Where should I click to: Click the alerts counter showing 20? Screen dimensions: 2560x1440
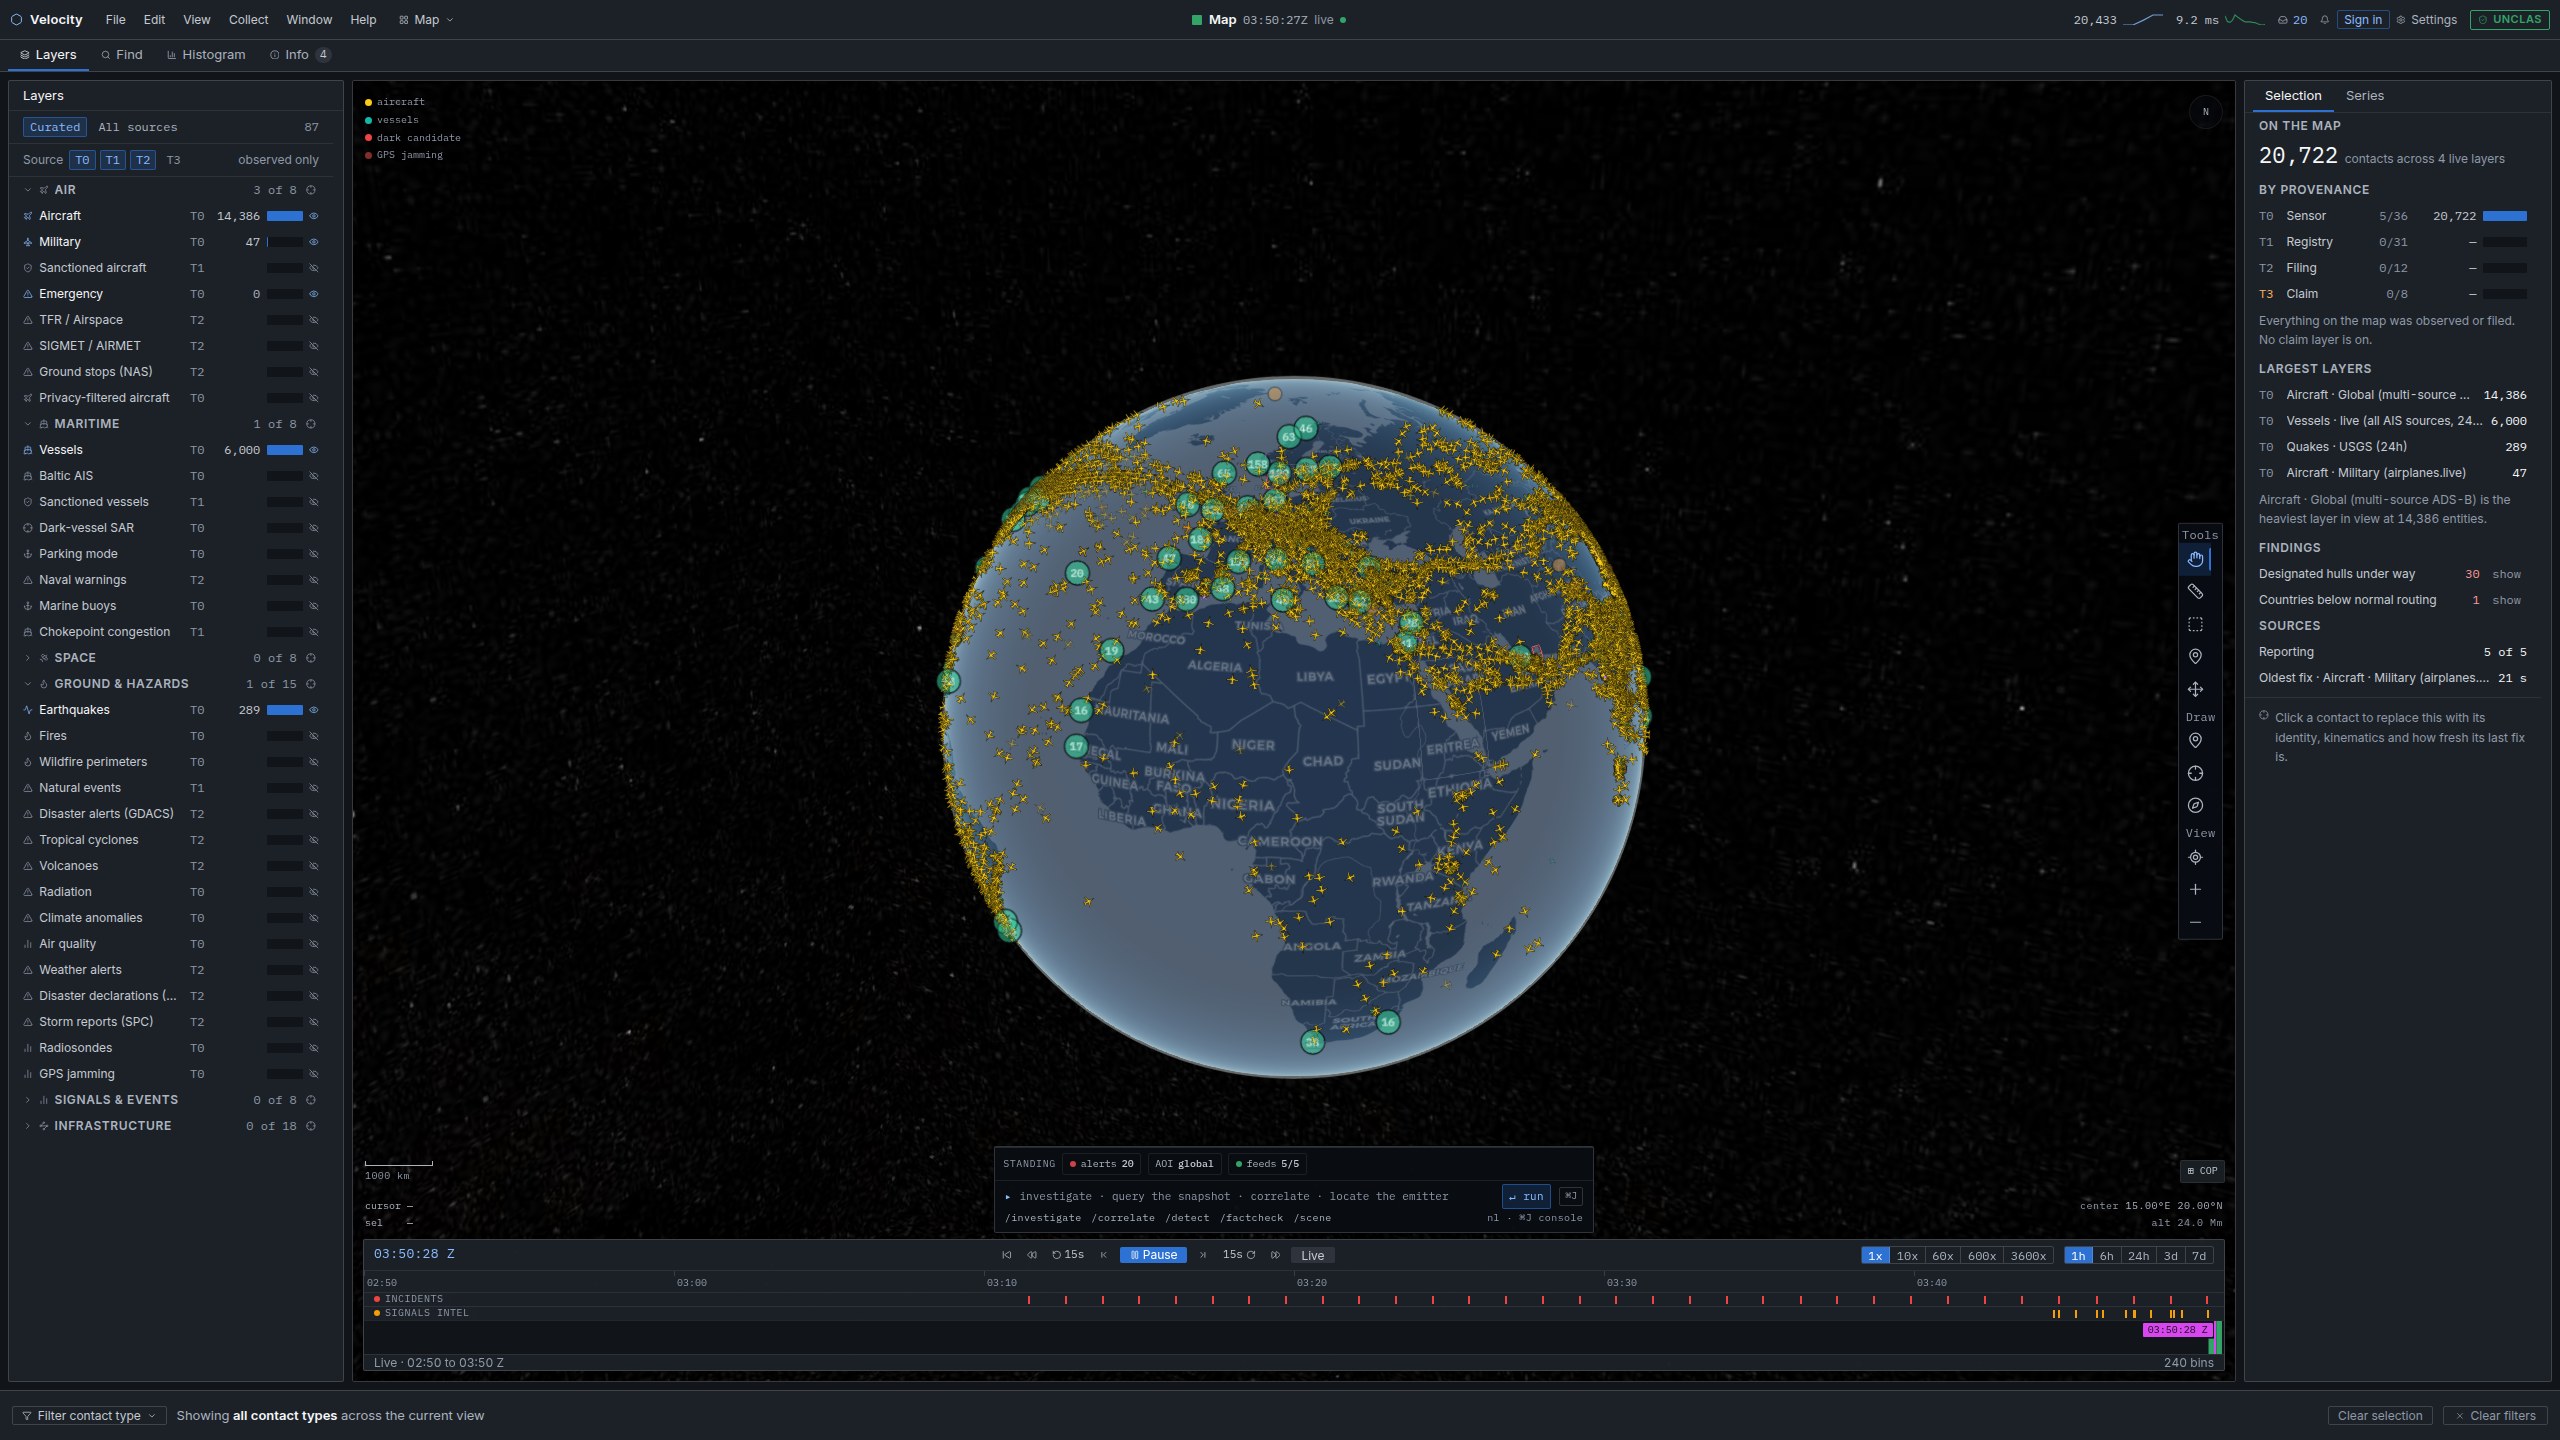point(1102,1164)
